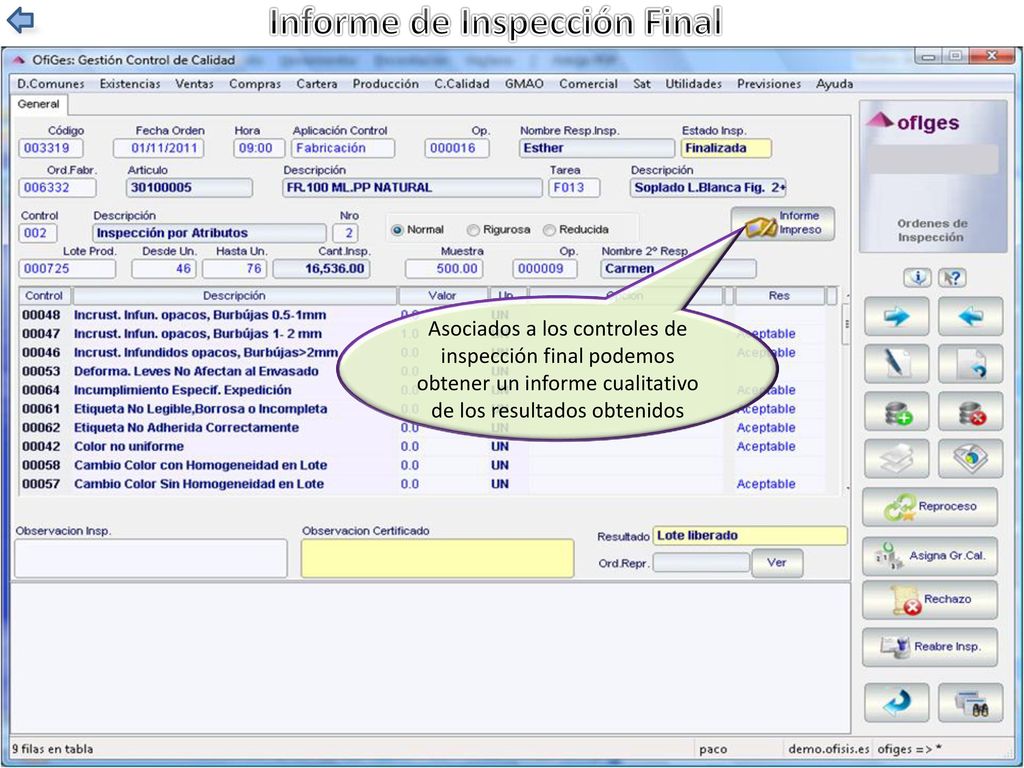1024x768 pixels.
Task: Click the Nombre Resp.Insp. field Esther
Action: (597, 148)
